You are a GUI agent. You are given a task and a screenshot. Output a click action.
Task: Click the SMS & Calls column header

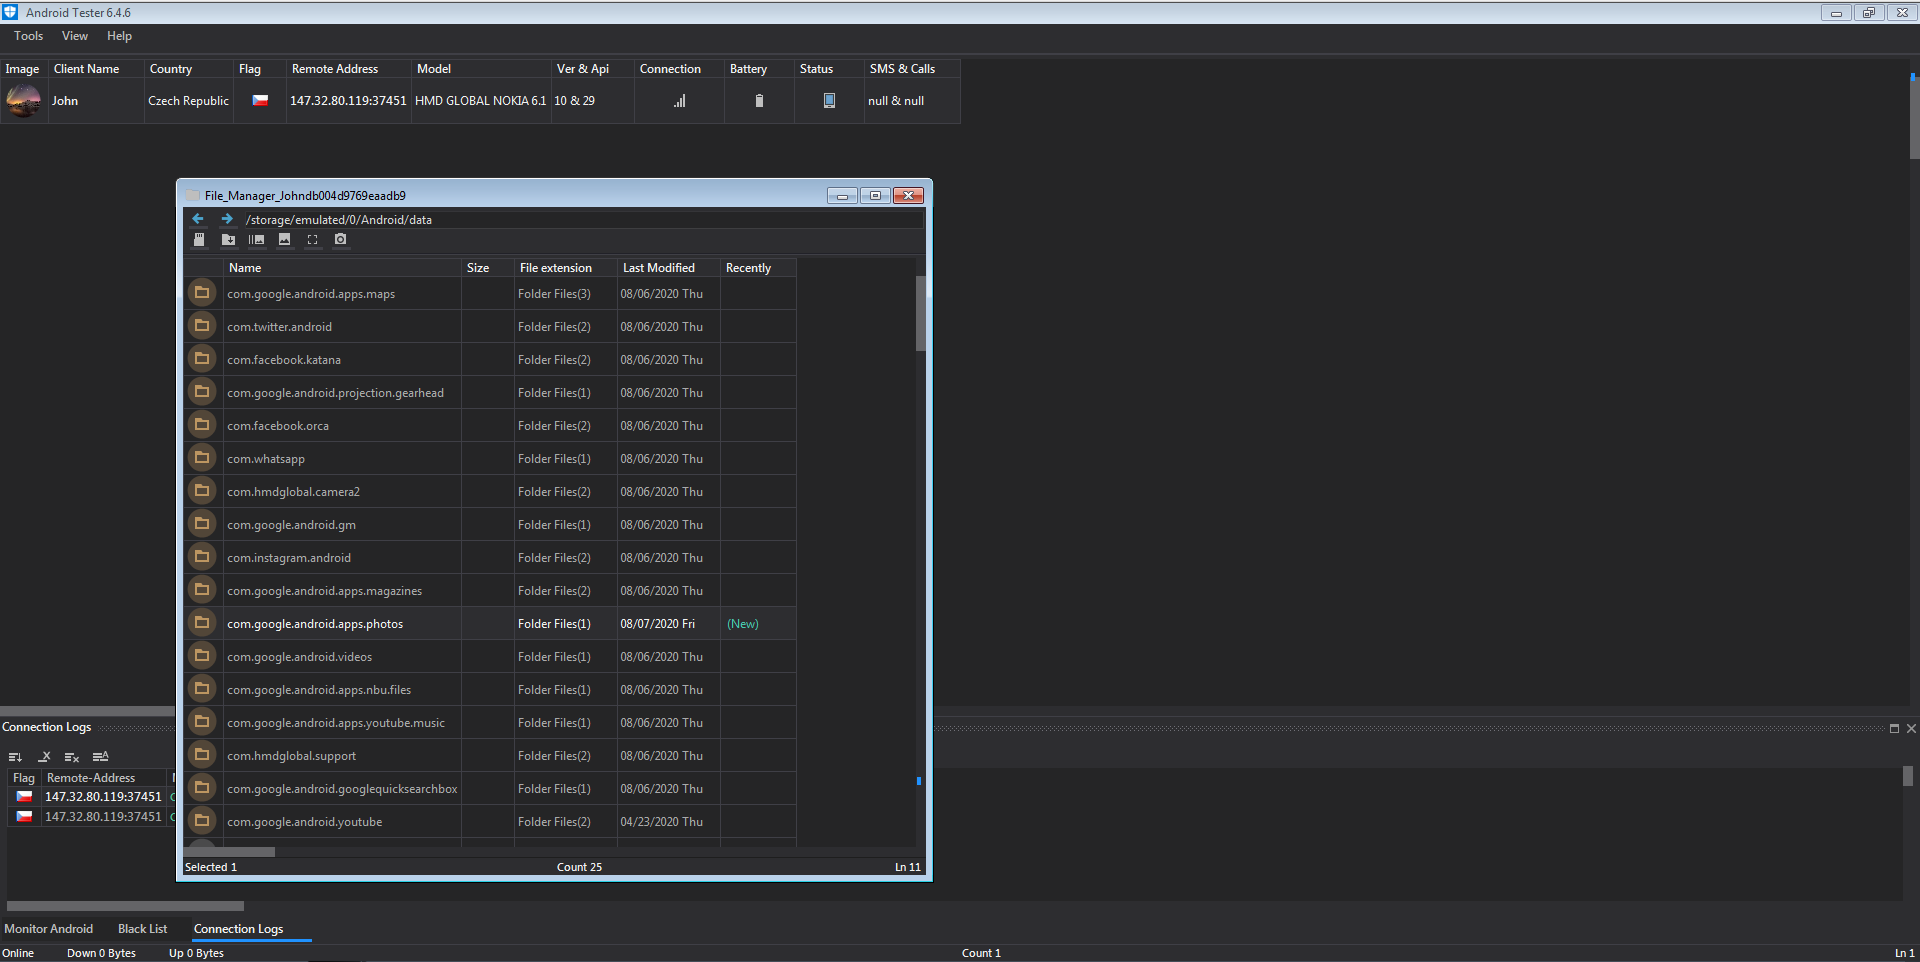pos(912,69)
